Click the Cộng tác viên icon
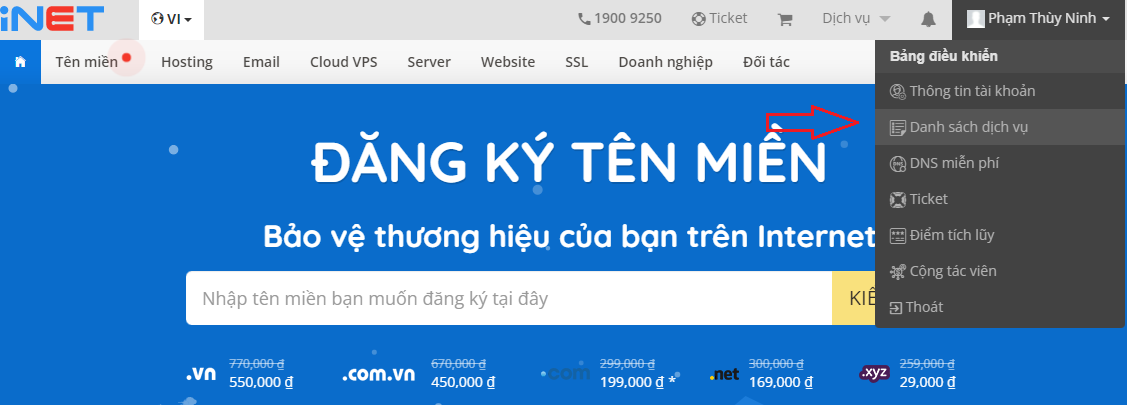 click(898, 271)
